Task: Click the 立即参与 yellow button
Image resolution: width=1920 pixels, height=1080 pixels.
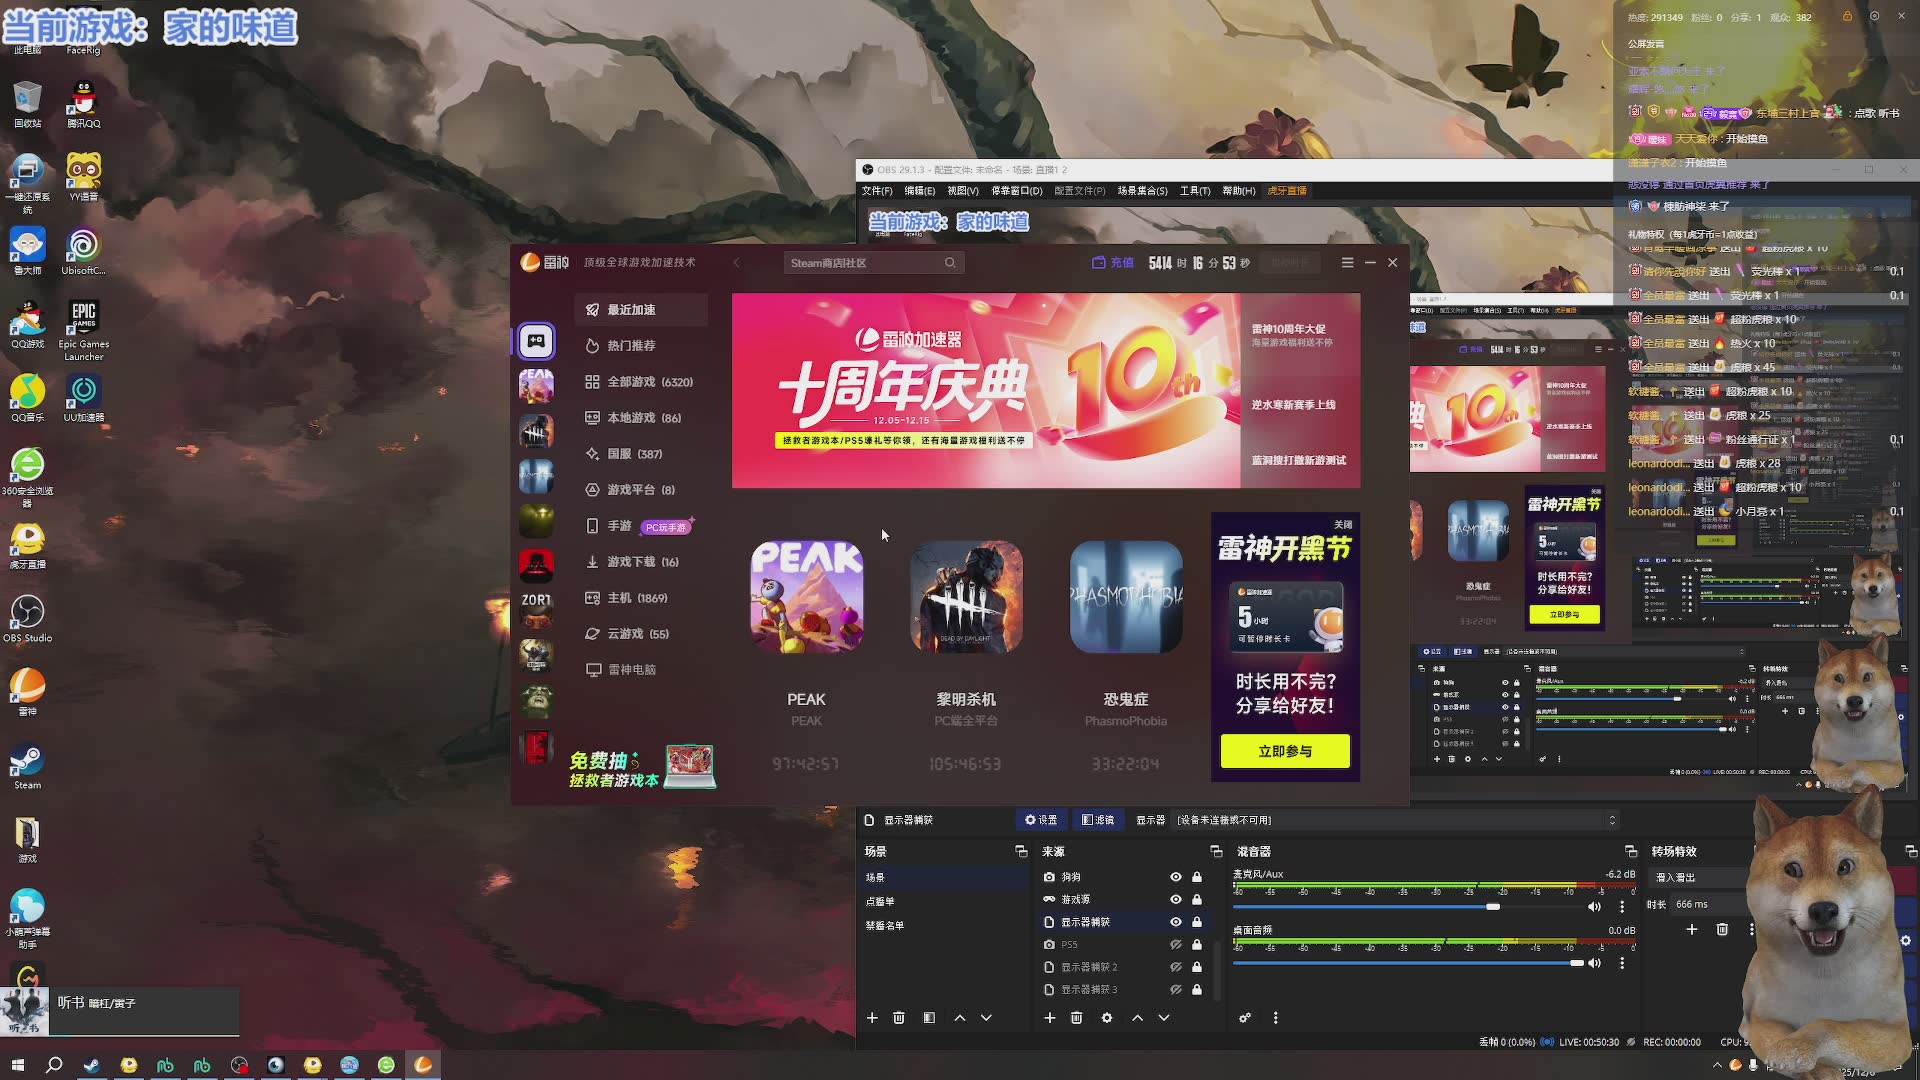Action: (x=1285, y=751)
